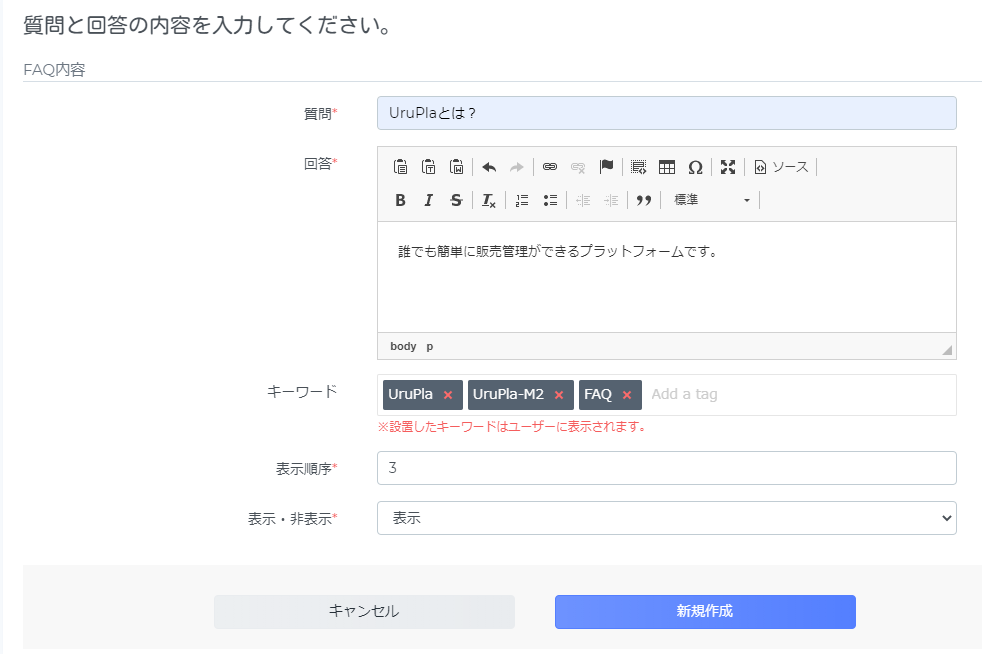
Task: Expand the 表示・非表示 select box
Action: pyautogui.click(x=666, y=518)
